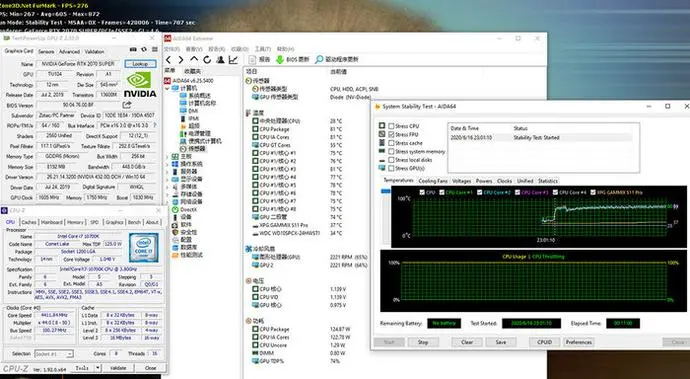Select the IPMI item in AIDA64 tree
Screen dimensions: 690x379
pos(189,118)
